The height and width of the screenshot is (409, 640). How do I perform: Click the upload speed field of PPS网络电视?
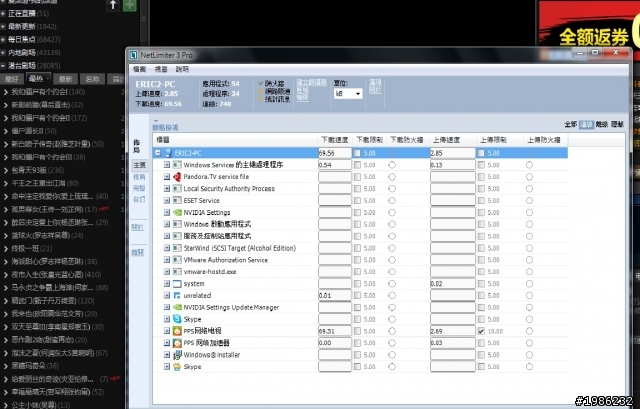coord(453,331)
